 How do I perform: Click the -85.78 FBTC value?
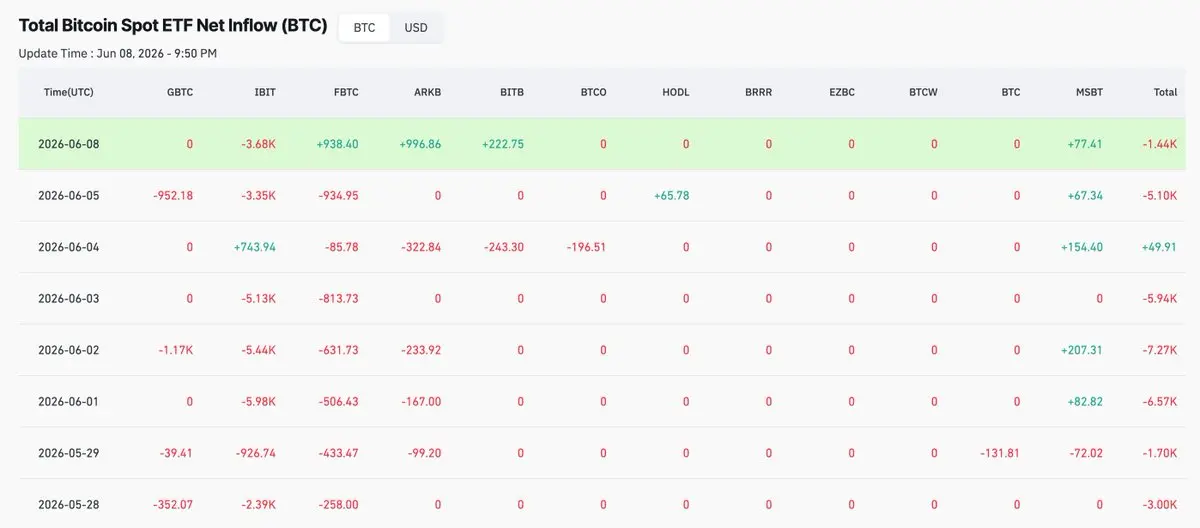tap(342, 247)
